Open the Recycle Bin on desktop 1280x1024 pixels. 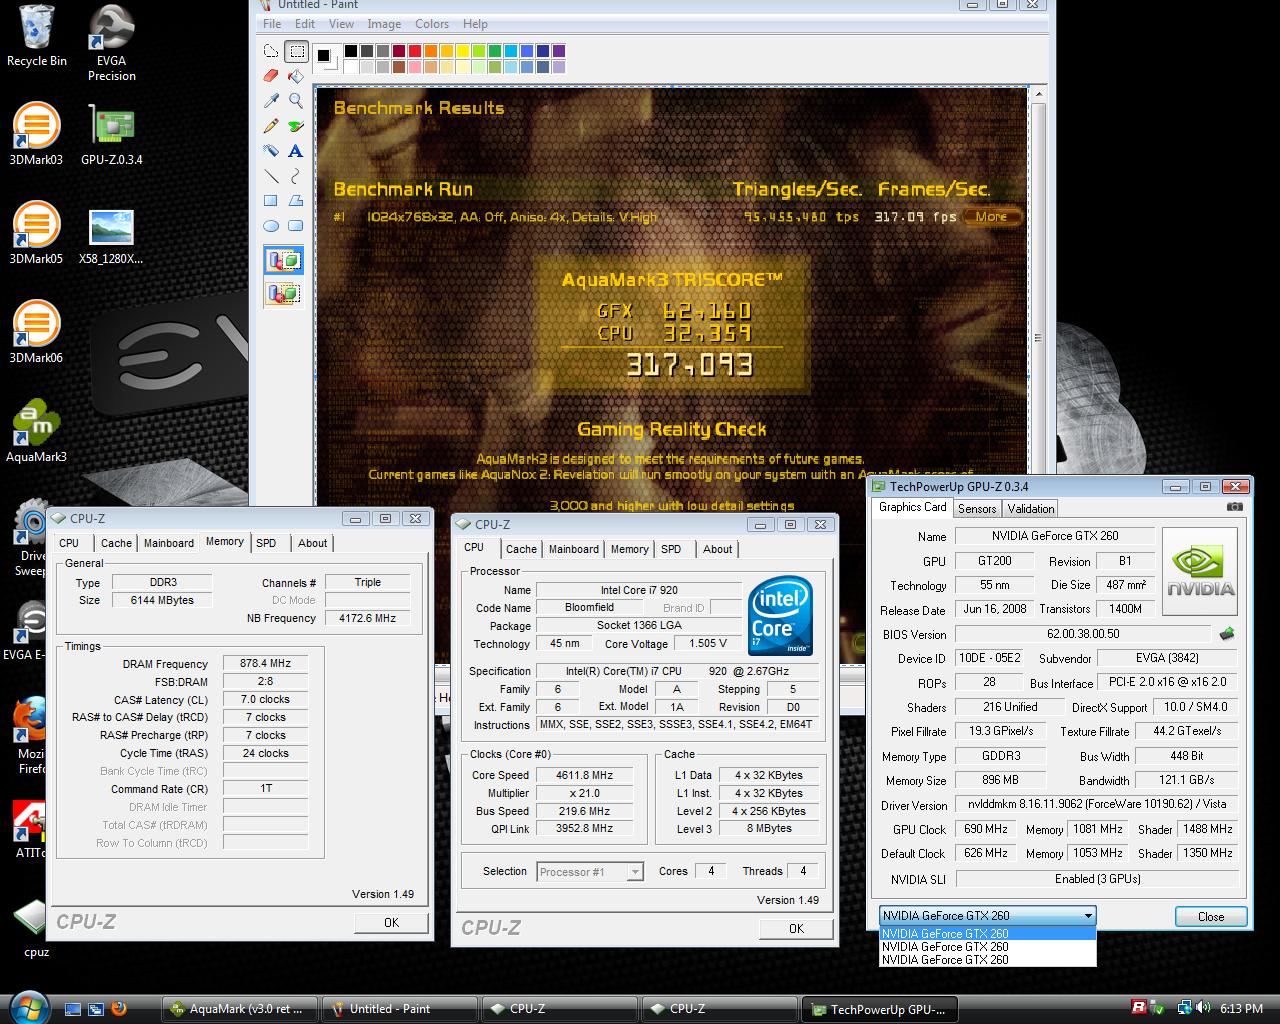click(x=36, y=37)
